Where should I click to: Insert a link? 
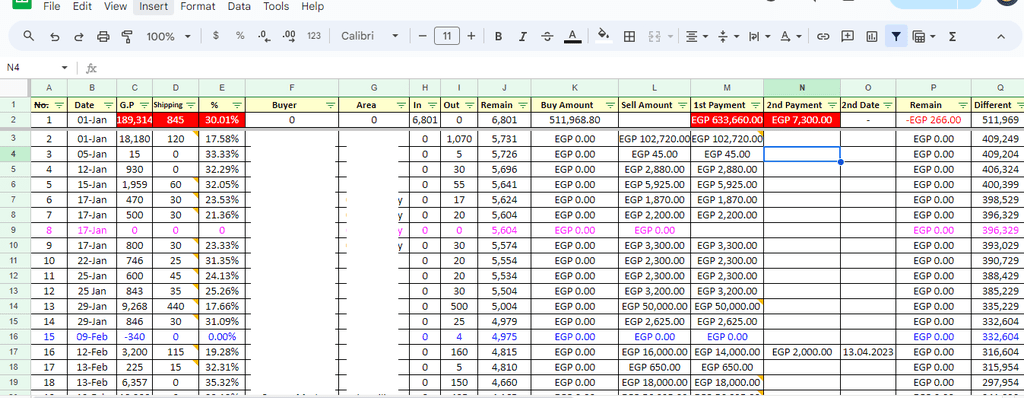[823, 37]
